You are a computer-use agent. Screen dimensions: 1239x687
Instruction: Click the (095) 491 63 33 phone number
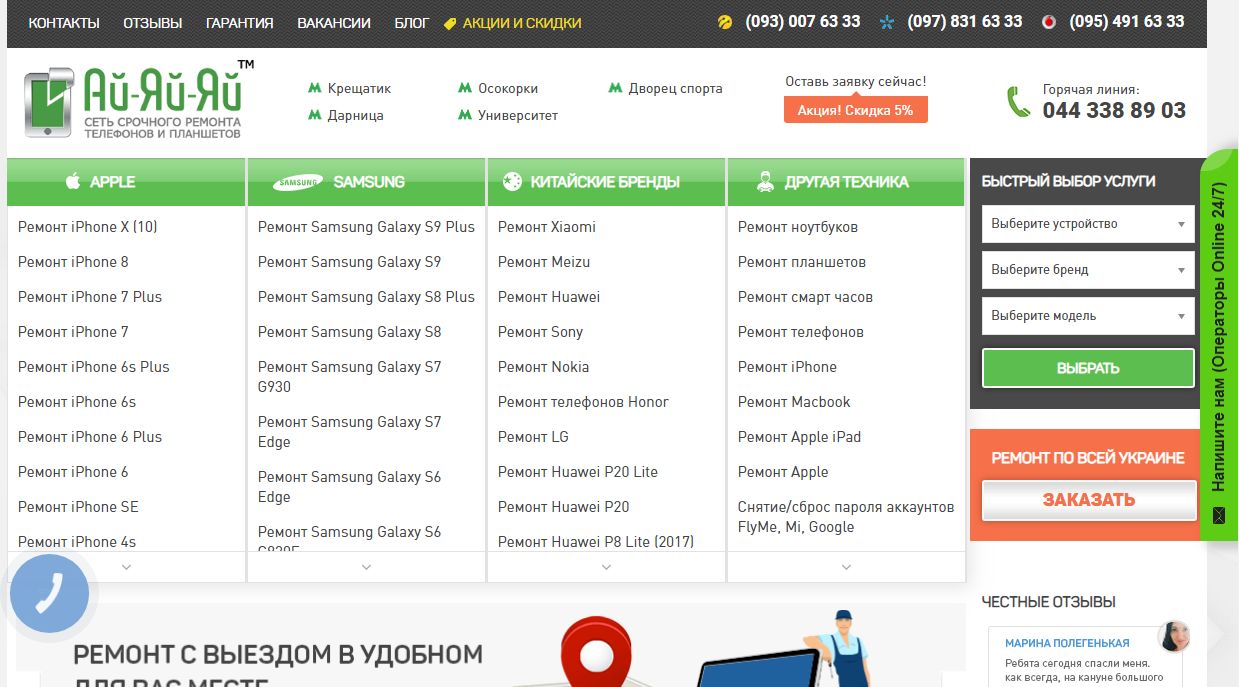(x=1127, y=21)
